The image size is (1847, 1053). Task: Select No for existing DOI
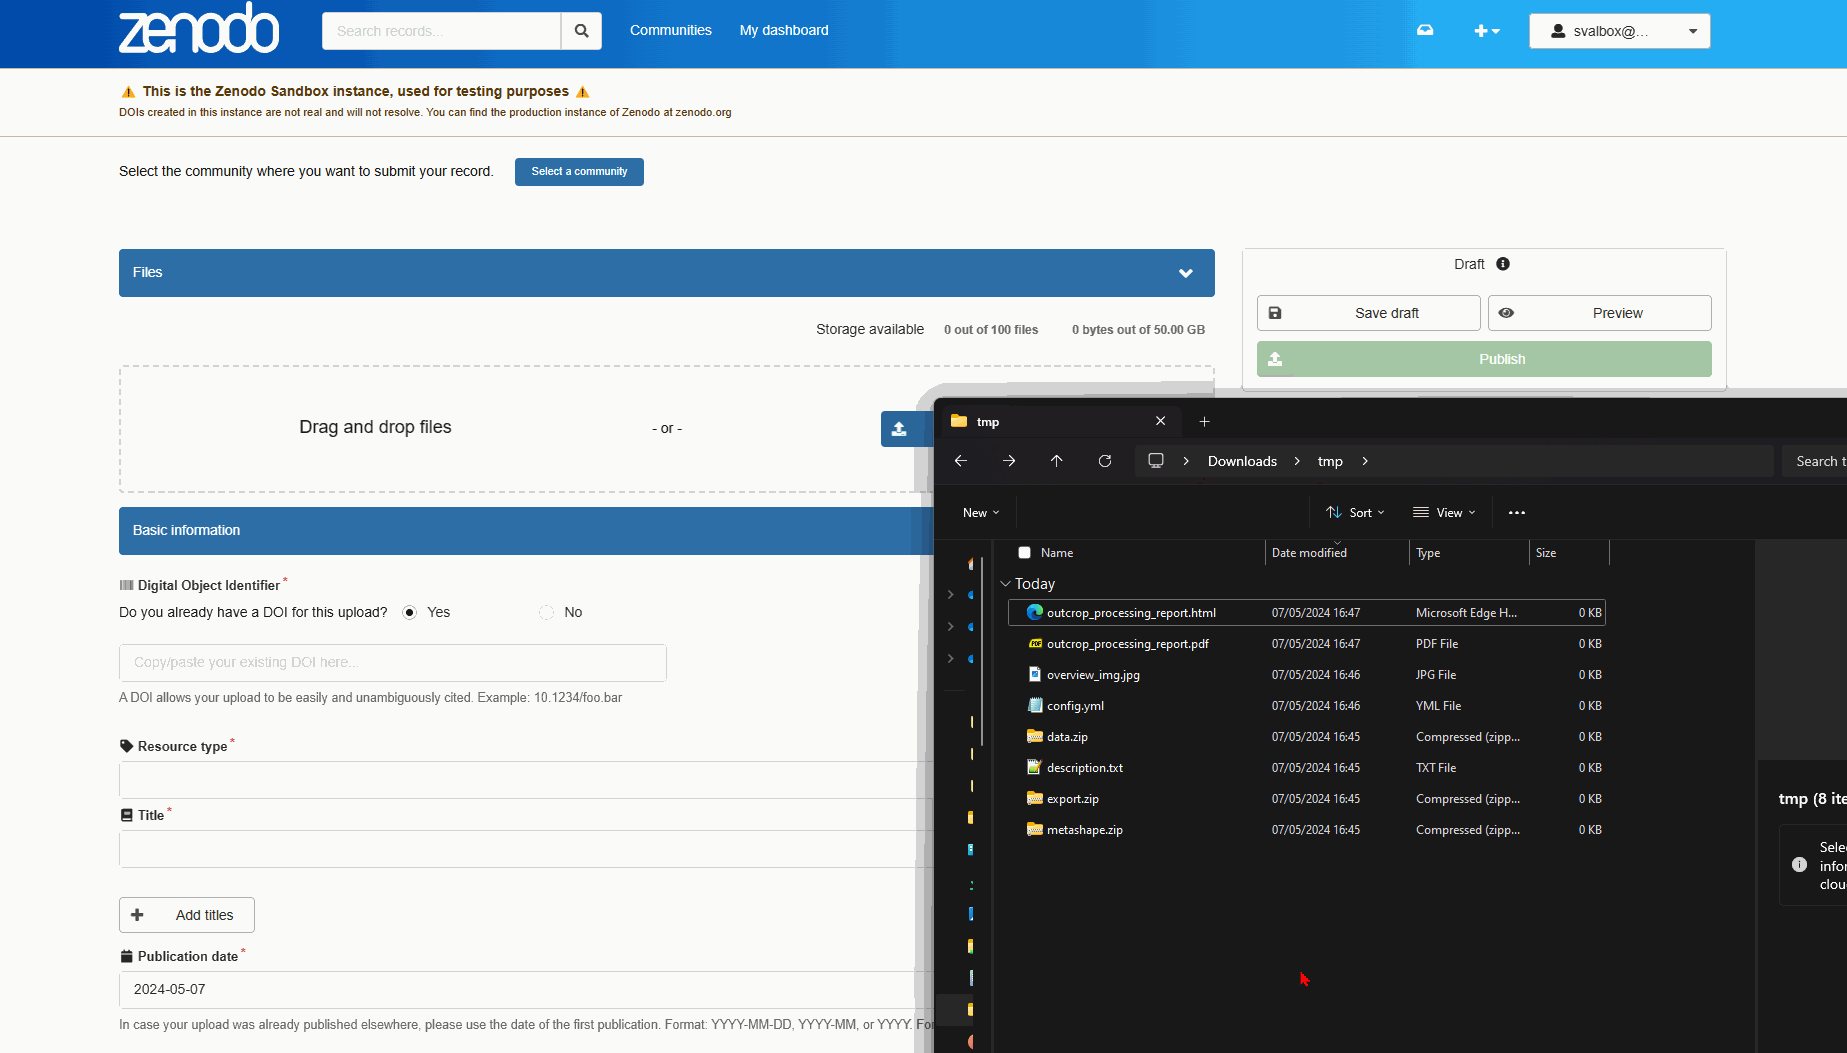point(546,613)
